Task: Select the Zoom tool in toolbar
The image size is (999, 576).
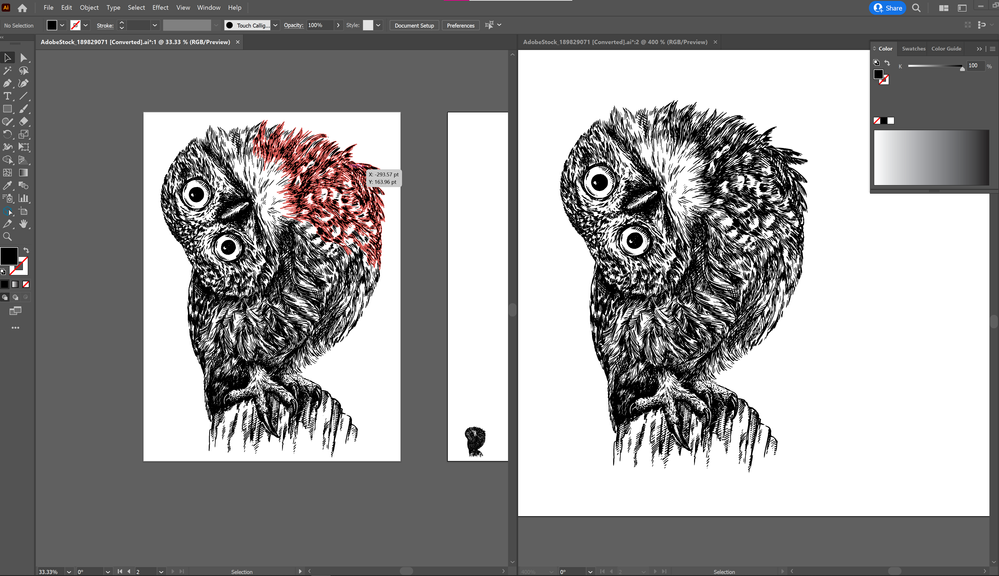Action: coord(8,237)
